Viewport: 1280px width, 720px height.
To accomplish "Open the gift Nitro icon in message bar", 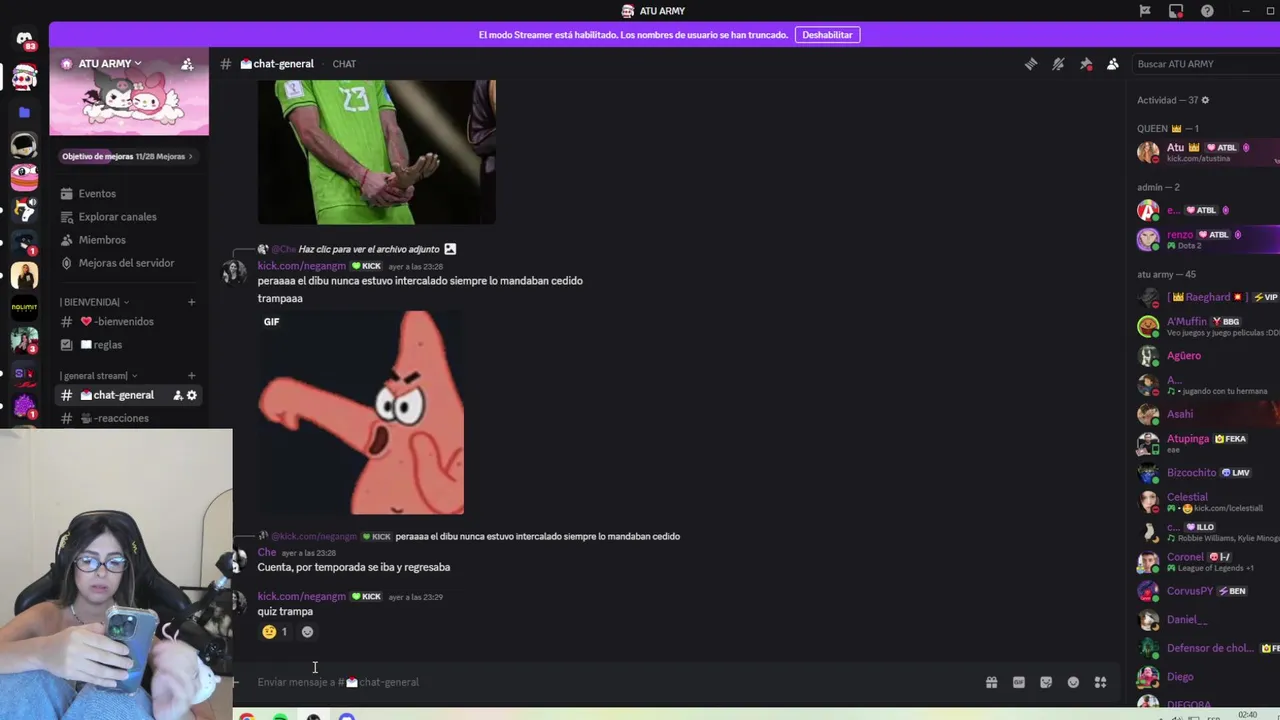I will (x=991, y=682).
